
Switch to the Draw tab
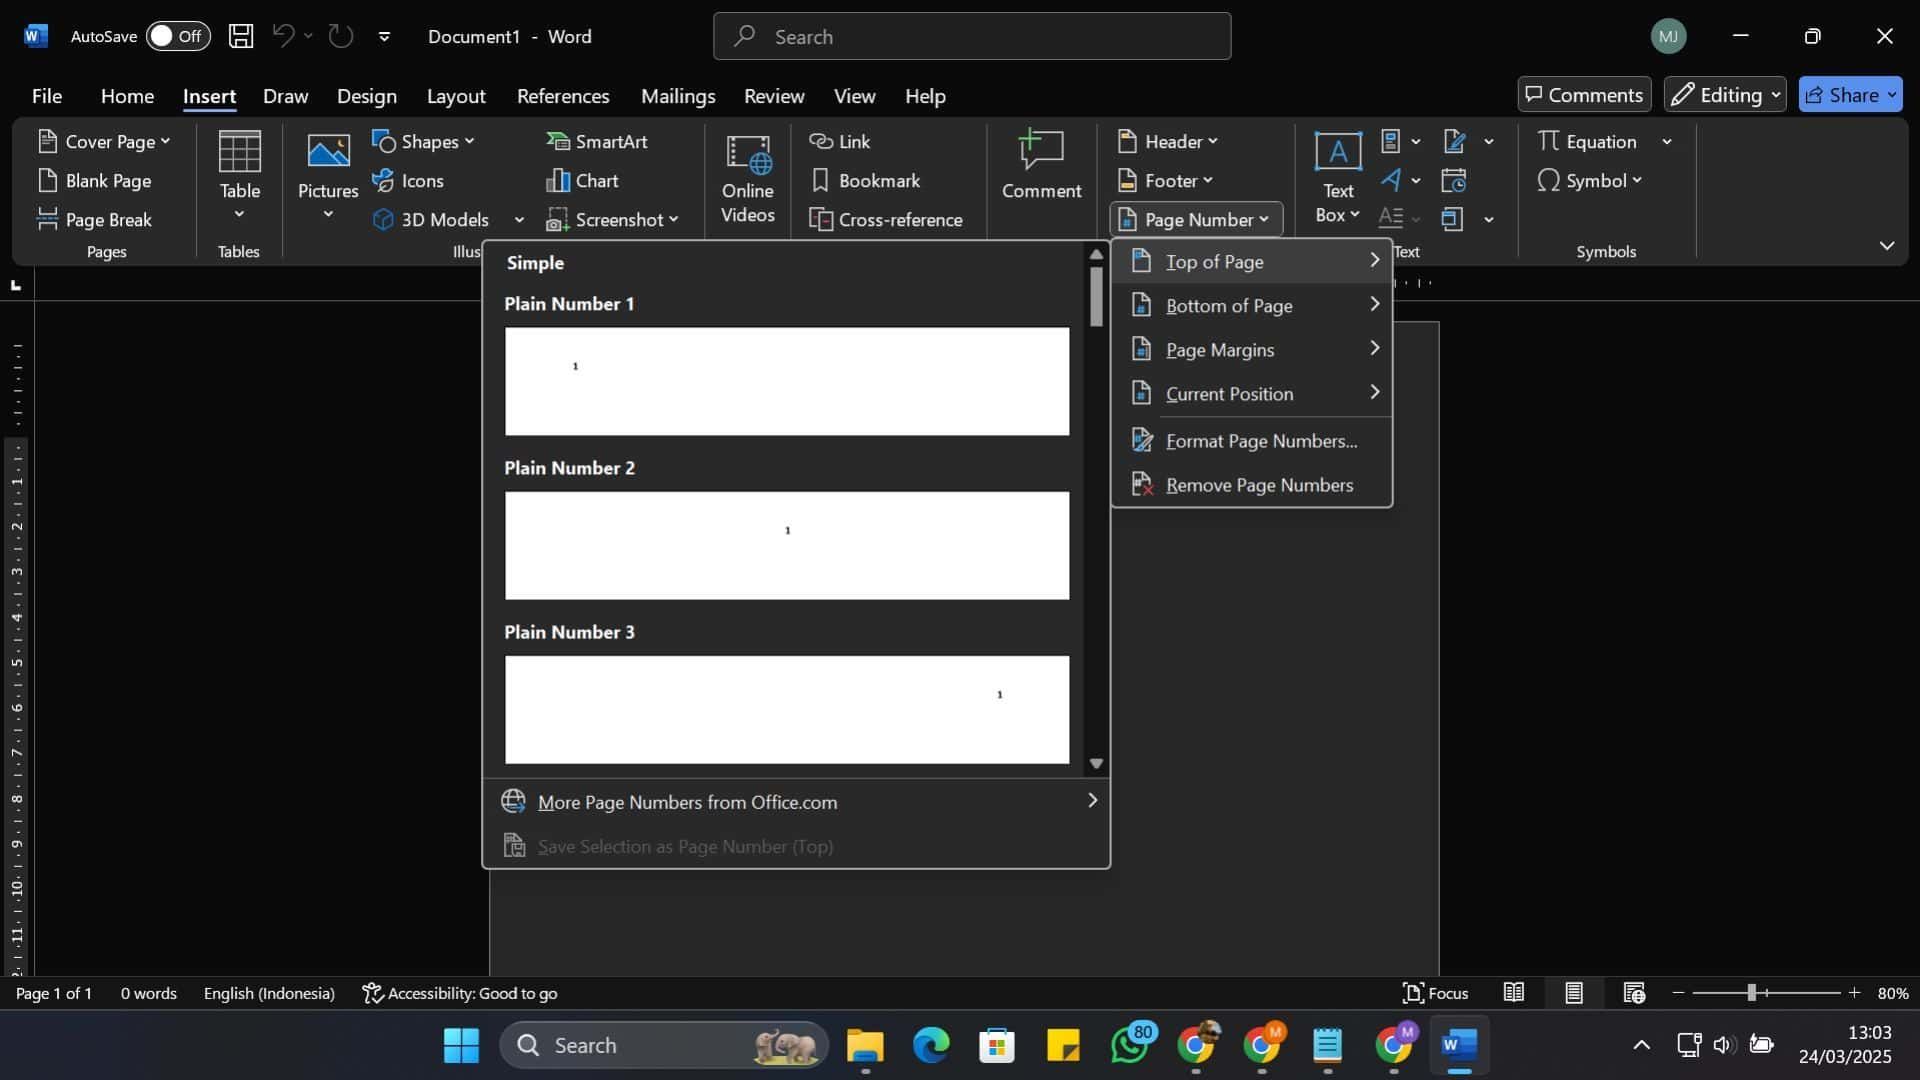point(285,95)
